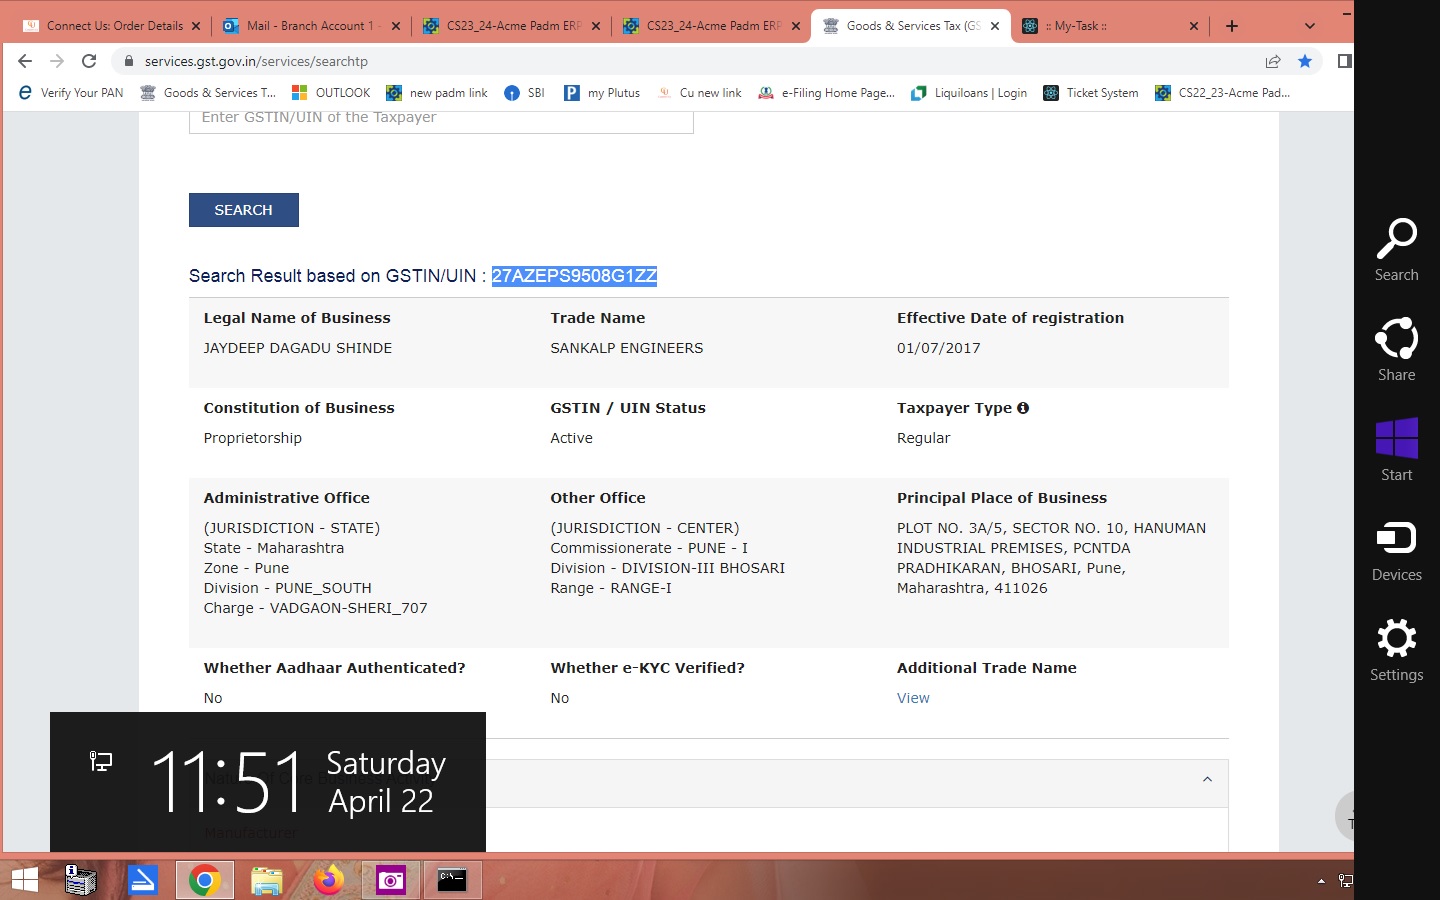
Task: Click the Windows Start button on taskbar
Action: click(24, 880)
